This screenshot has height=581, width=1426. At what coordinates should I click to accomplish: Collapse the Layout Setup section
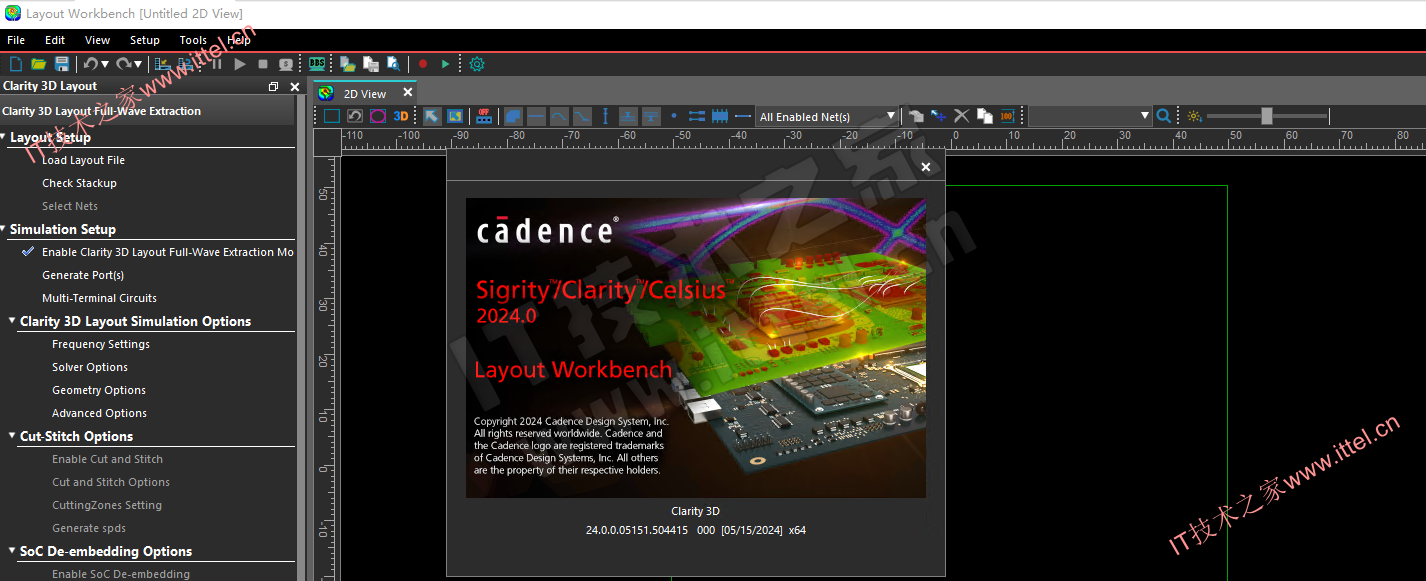[x=4, y=137]
